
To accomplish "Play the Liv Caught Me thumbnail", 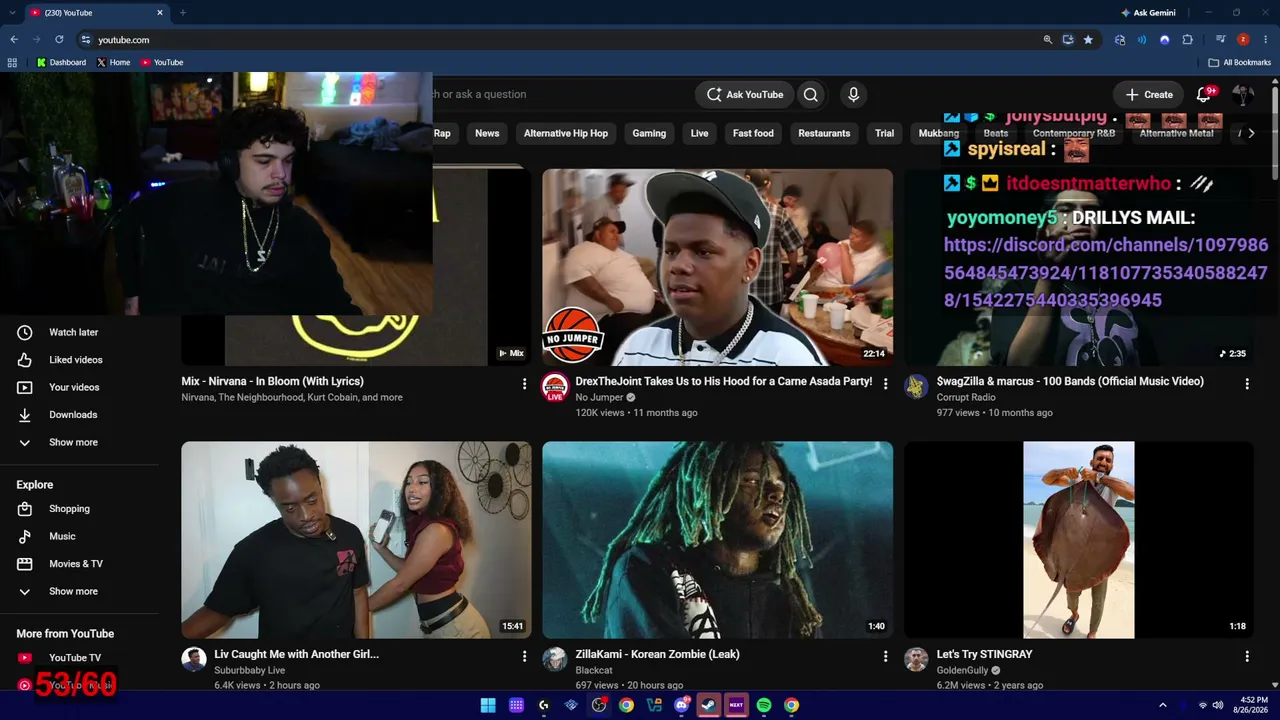I will click(356, 540).
